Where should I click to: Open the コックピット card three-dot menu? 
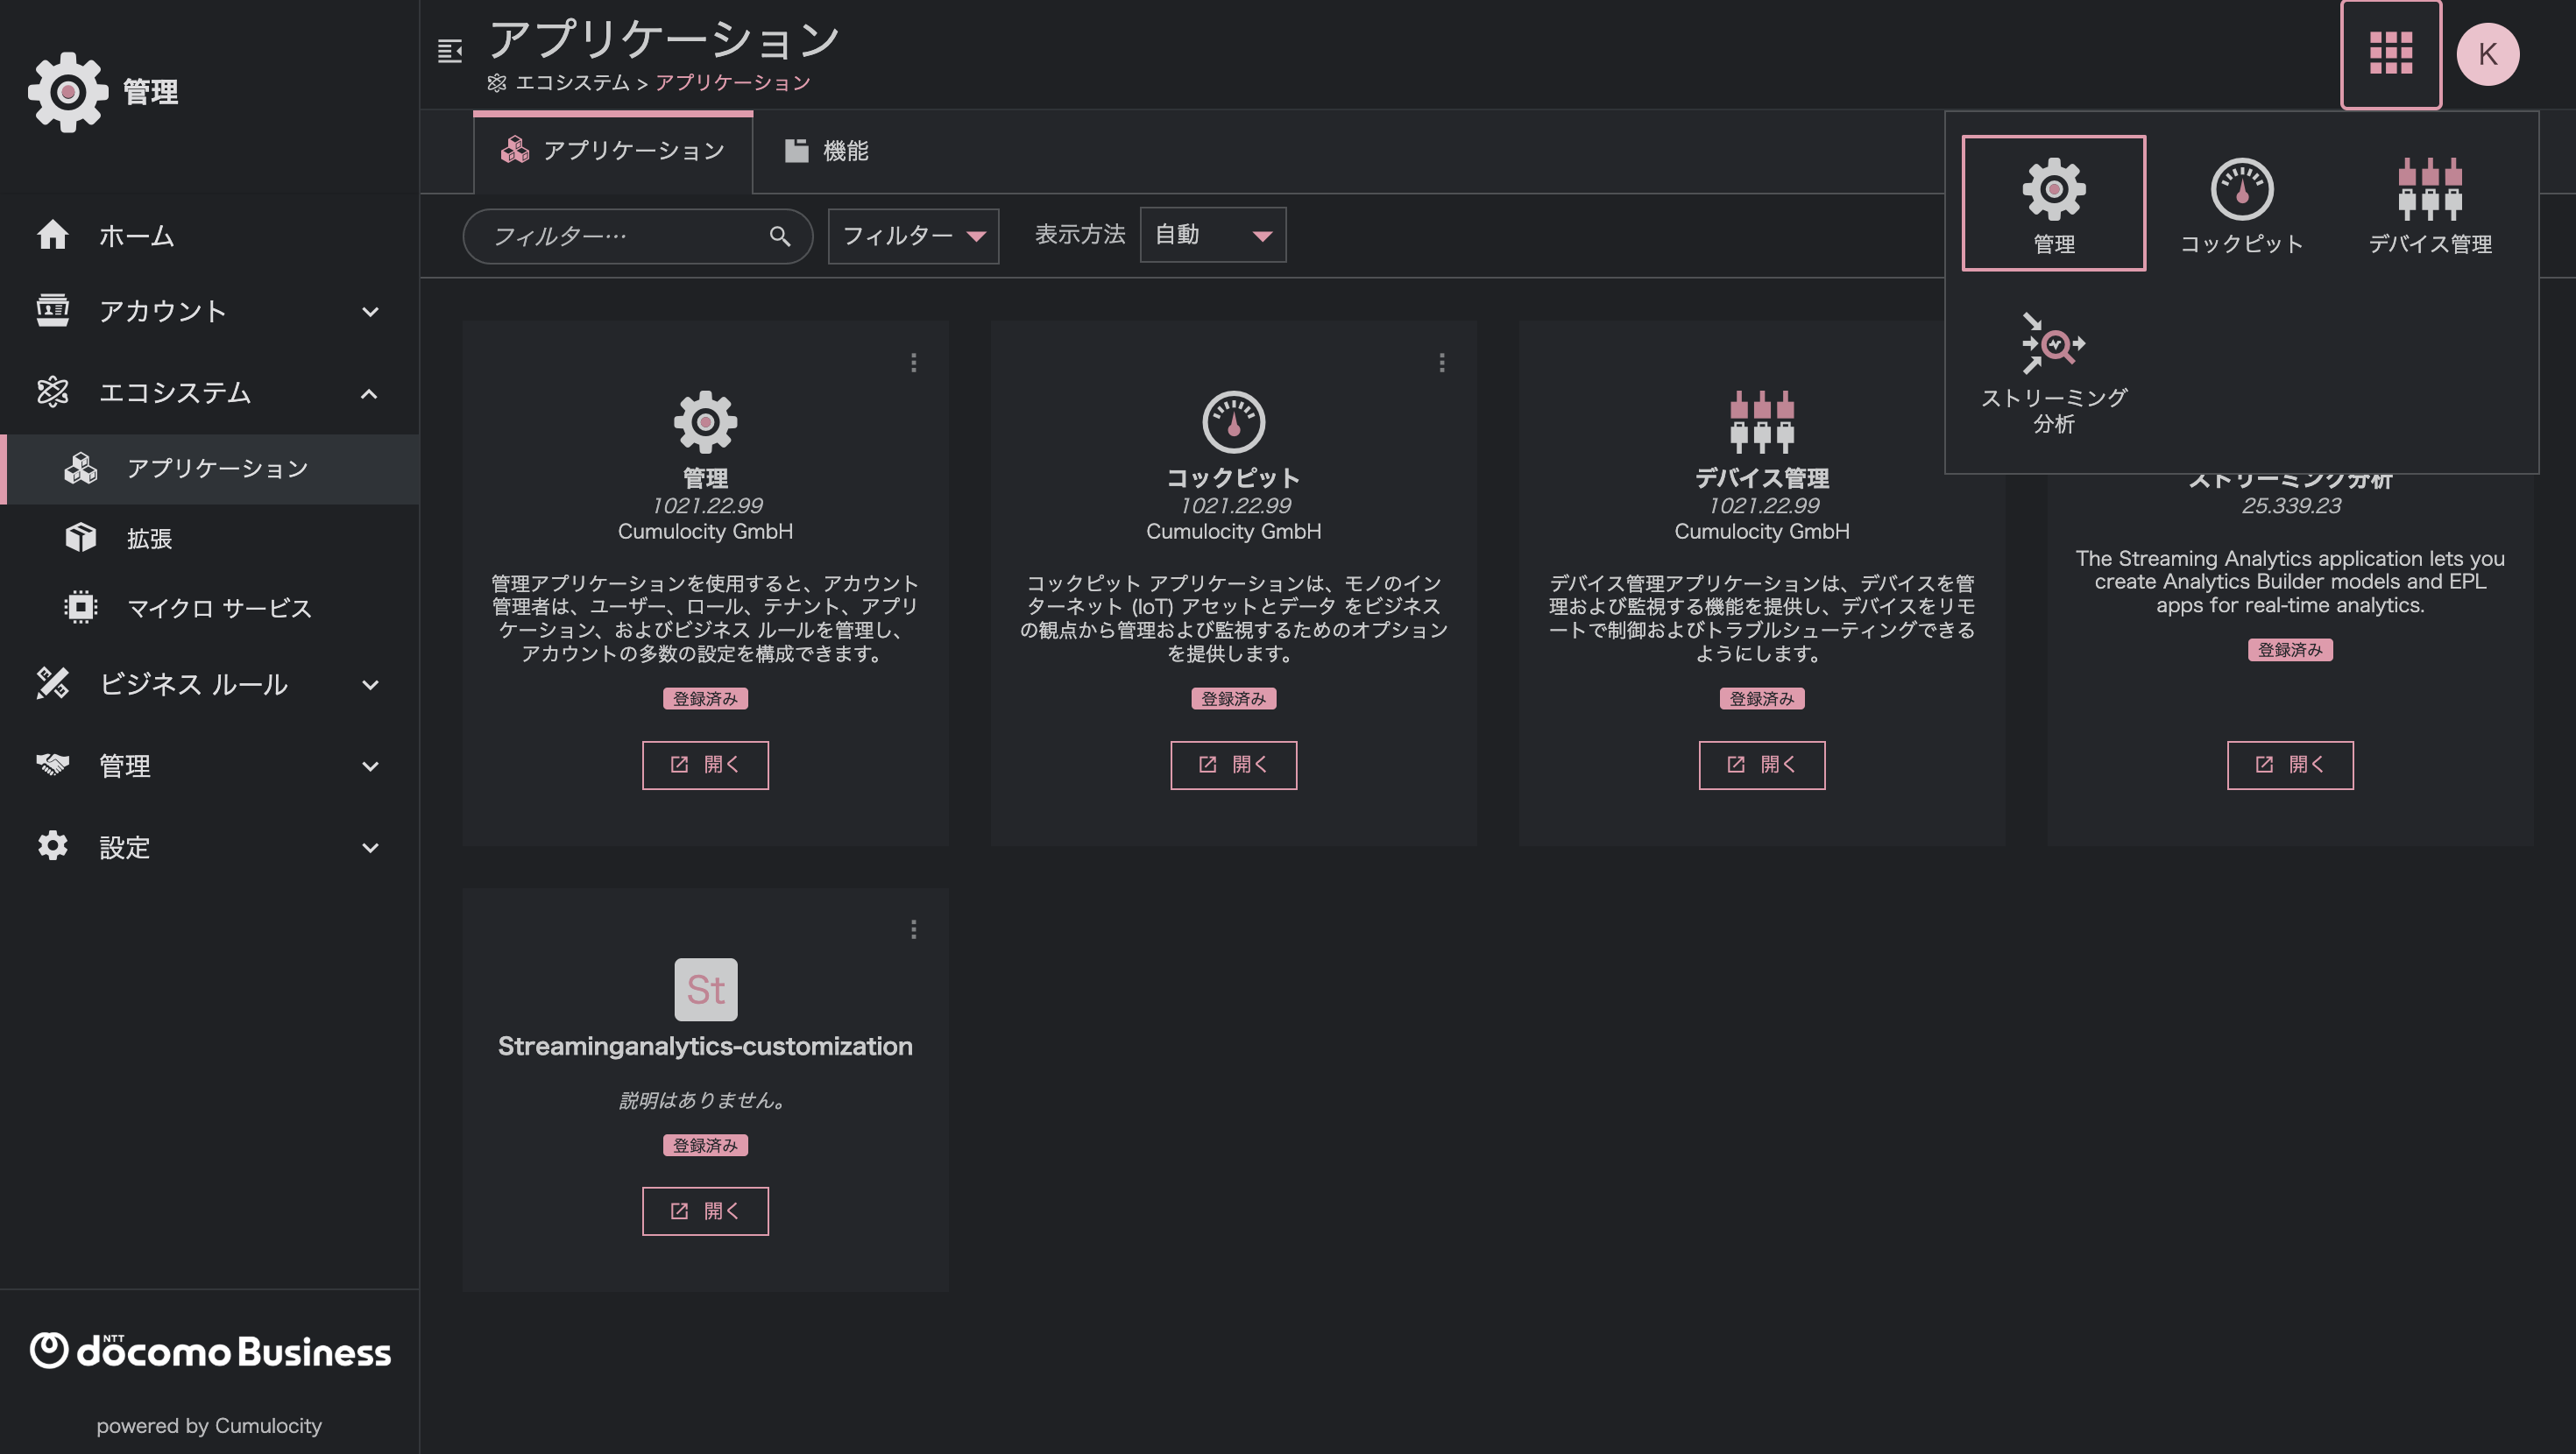pyautogui.click(x=1441, y=362)
